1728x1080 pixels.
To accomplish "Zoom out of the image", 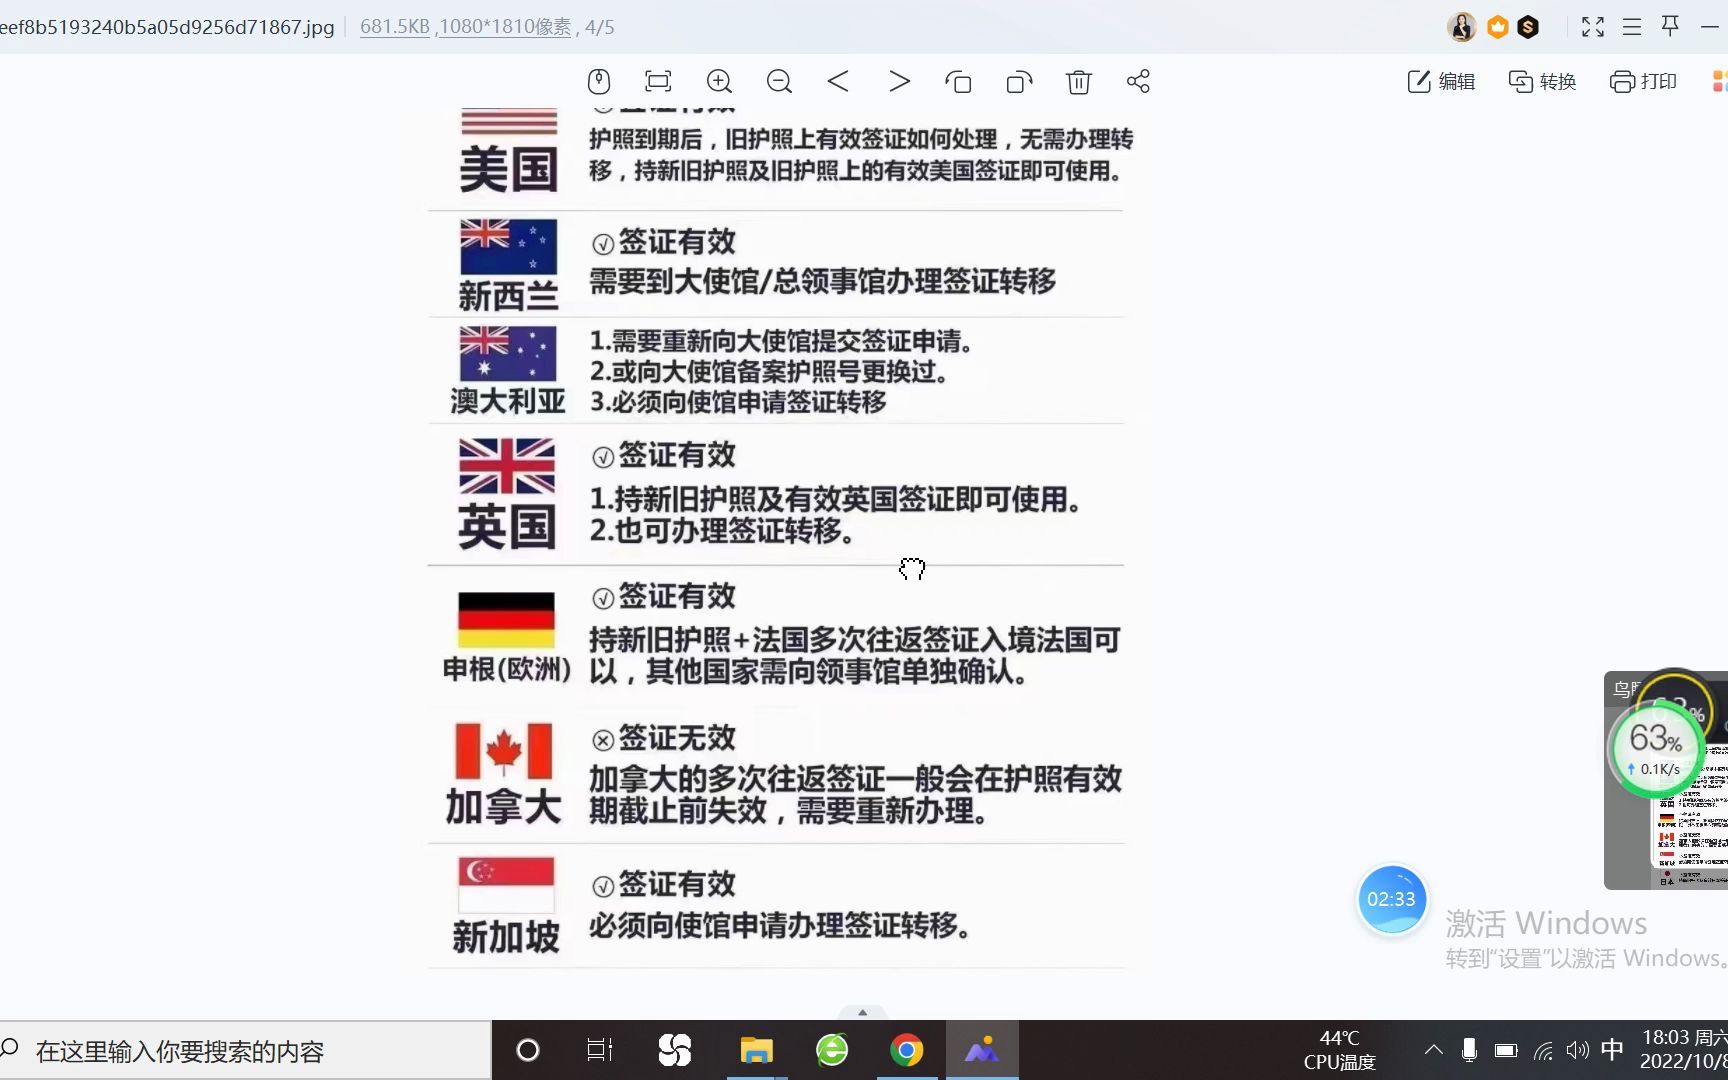I will (779, 82).
